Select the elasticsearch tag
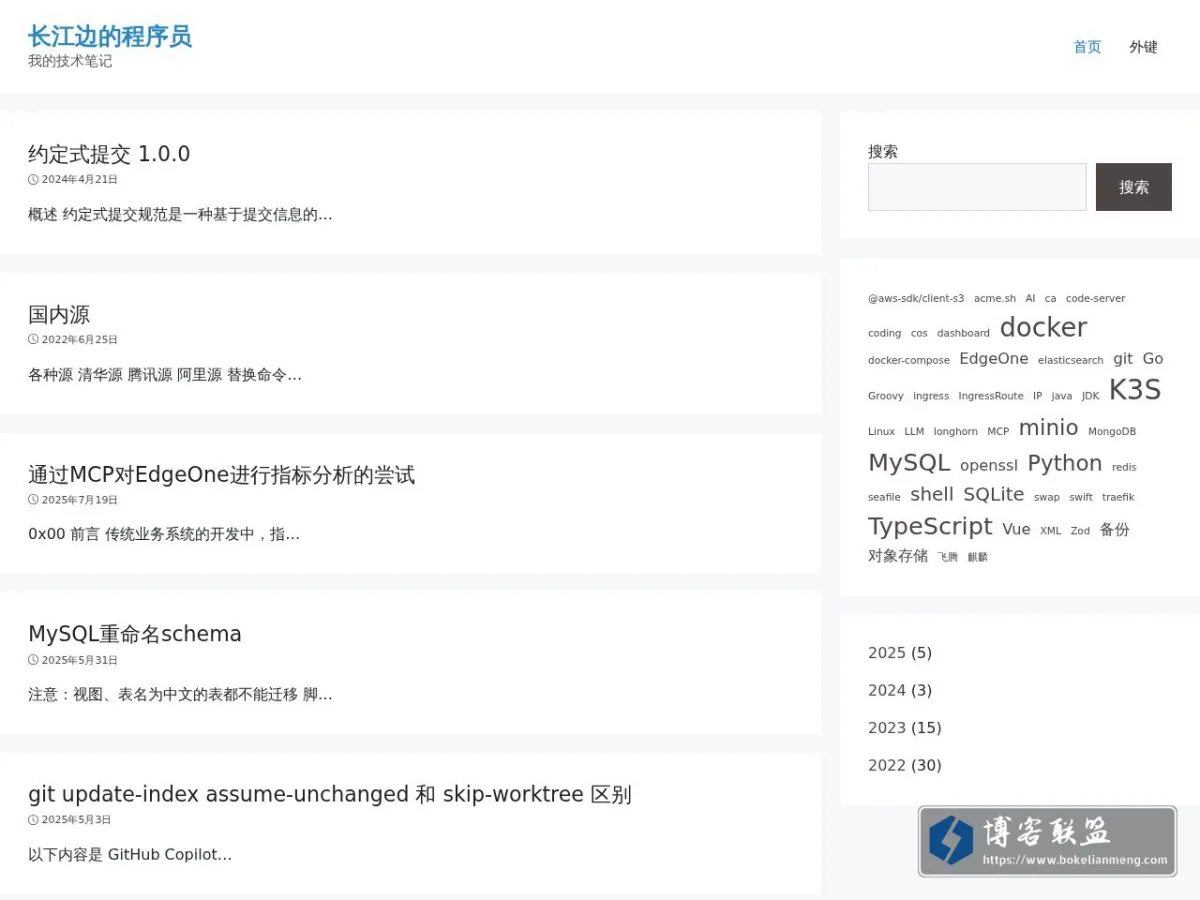This screenshot has height=900, width=1200. [1071, 360]
